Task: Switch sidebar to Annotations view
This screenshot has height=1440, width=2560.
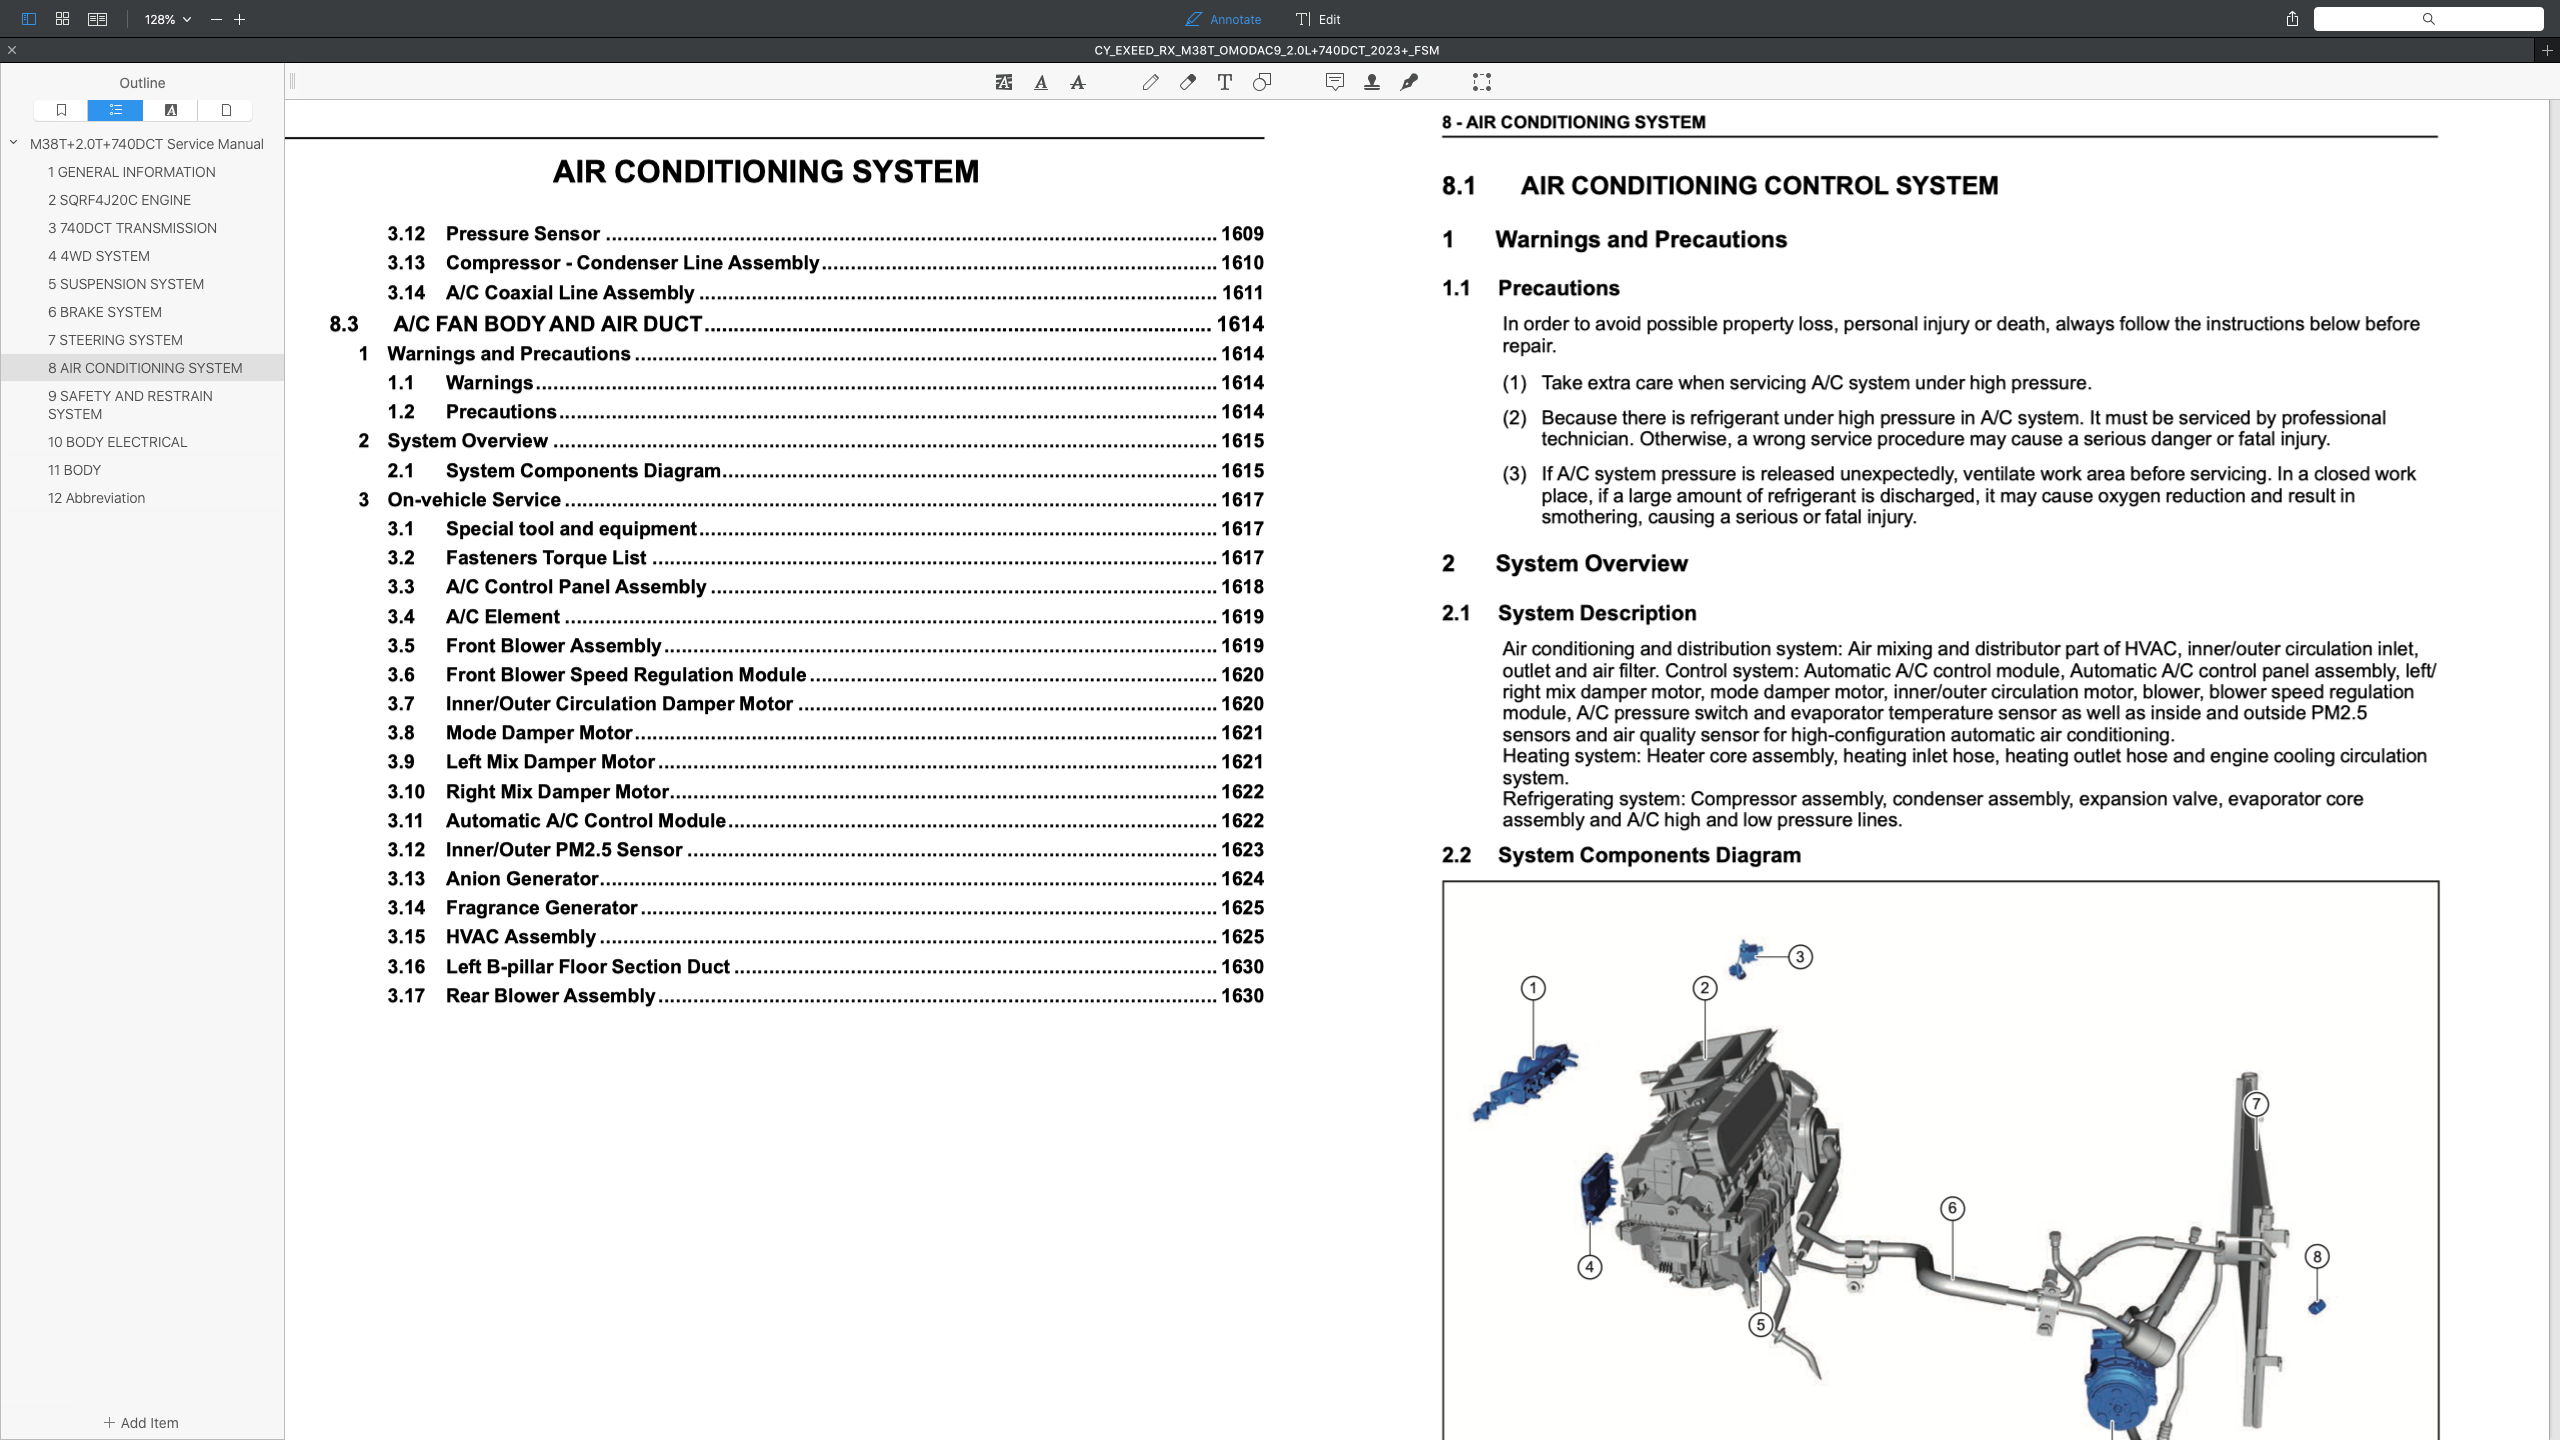Action: [x=170, y=110]
